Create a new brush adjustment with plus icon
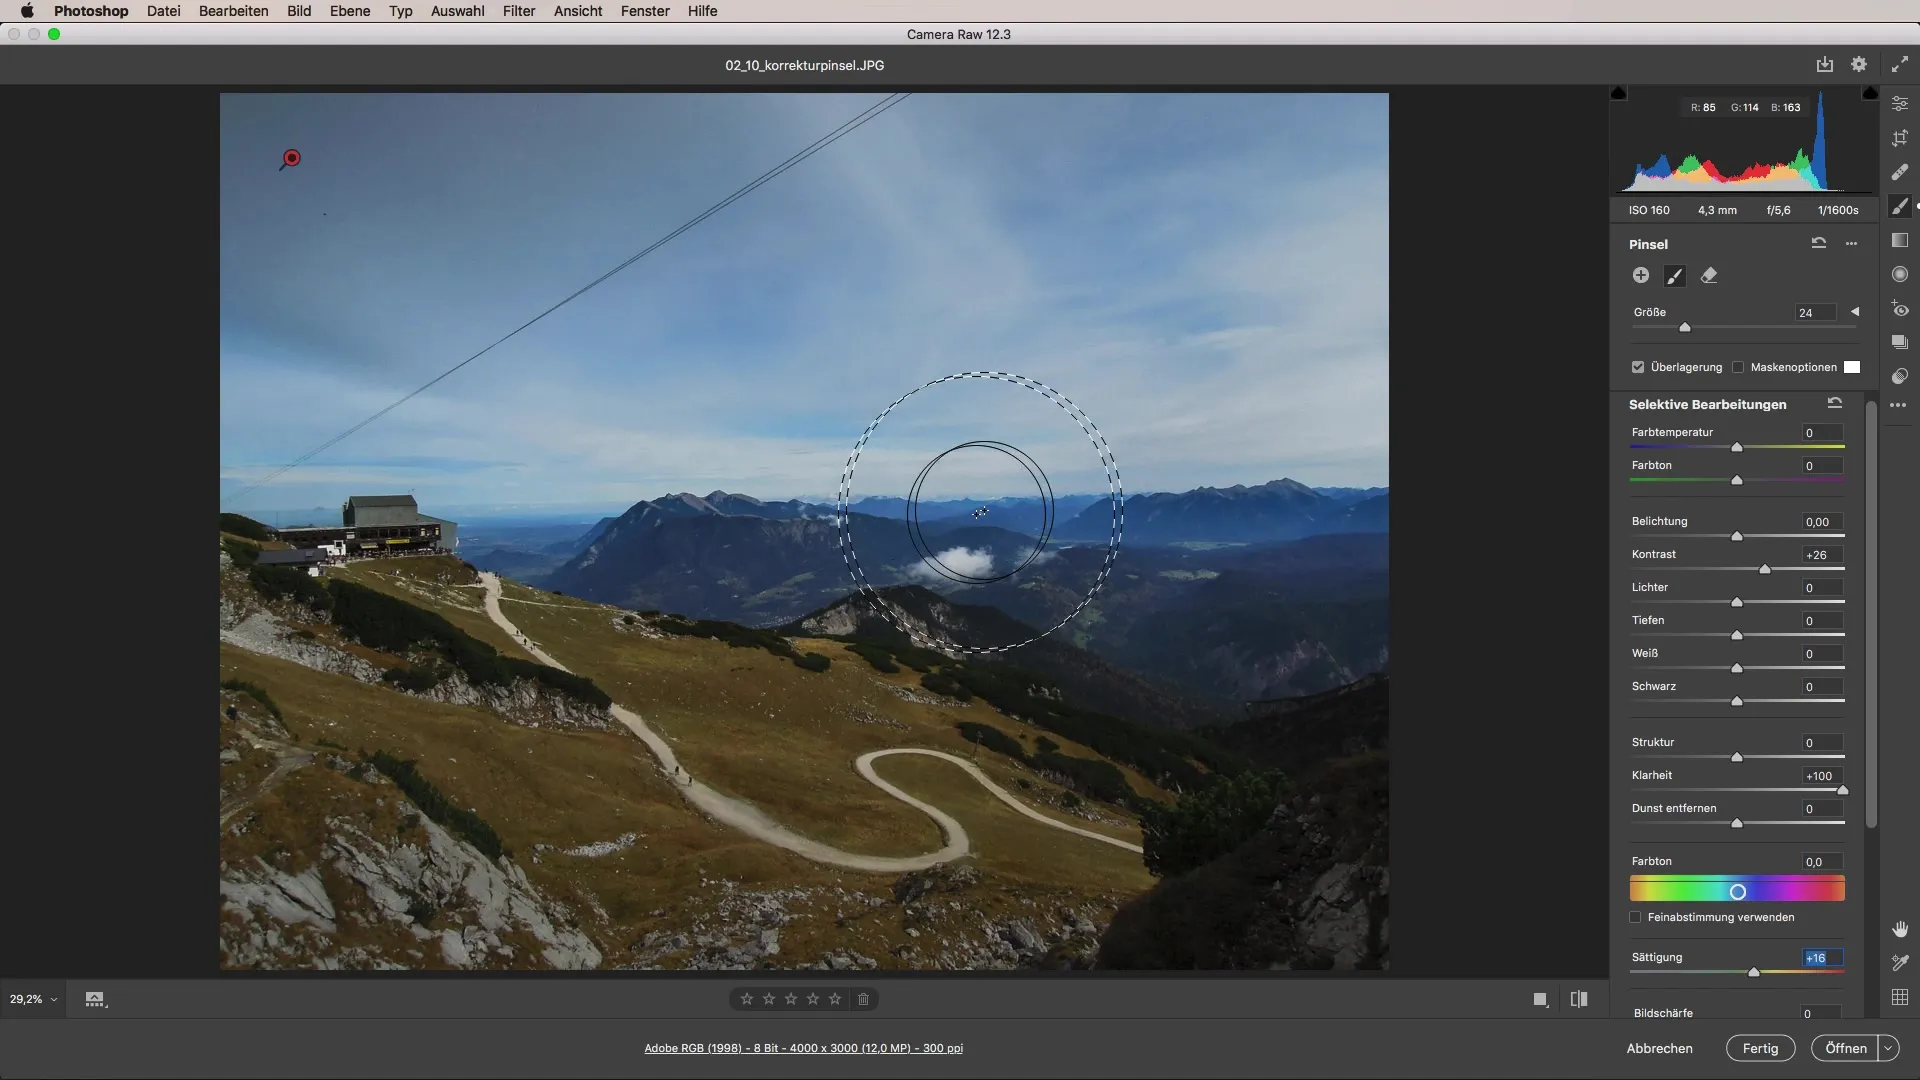Viewport: 1920px width, 1080px height. (x=1641, y=275)
